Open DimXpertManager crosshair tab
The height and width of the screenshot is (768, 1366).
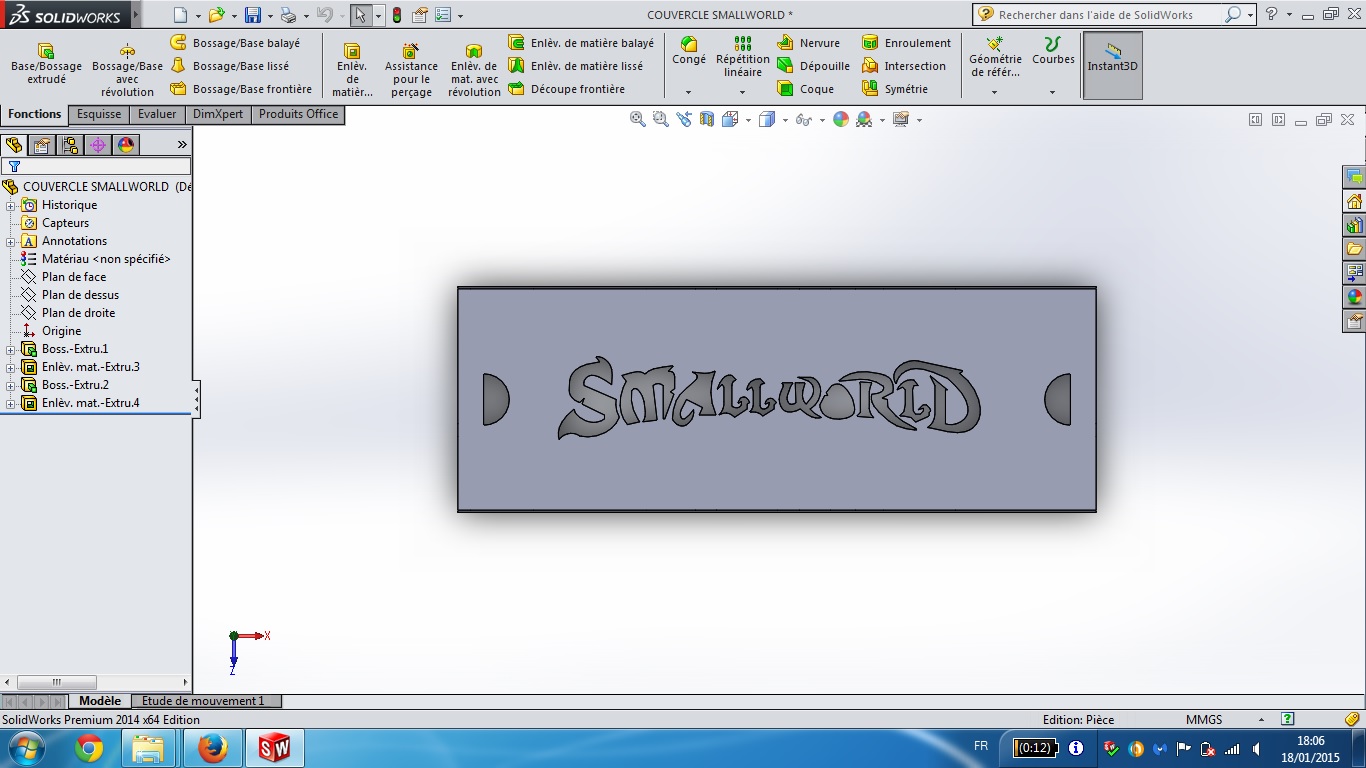98,145
